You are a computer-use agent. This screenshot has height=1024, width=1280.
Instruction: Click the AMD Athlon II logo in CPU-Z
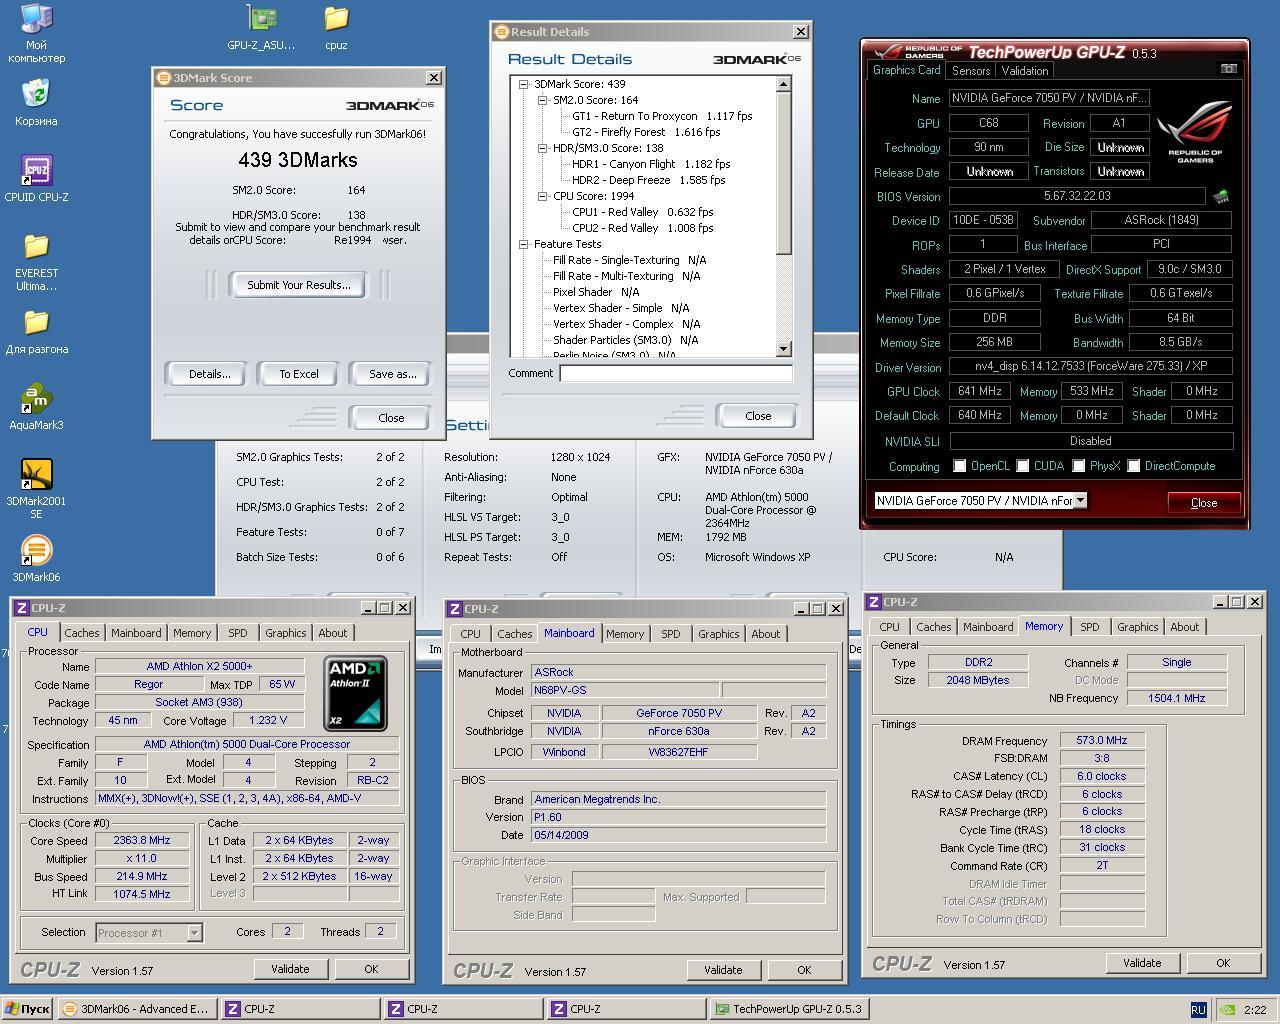pos(355,692)
